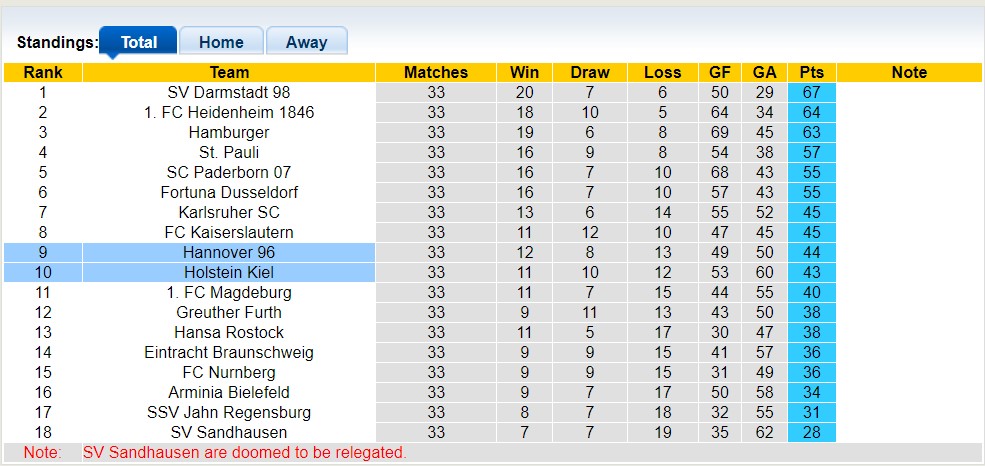The width and height of the screenshot is (985, 466).
Task: Click the Hamburger team name
Action: [x=229, y=132]
